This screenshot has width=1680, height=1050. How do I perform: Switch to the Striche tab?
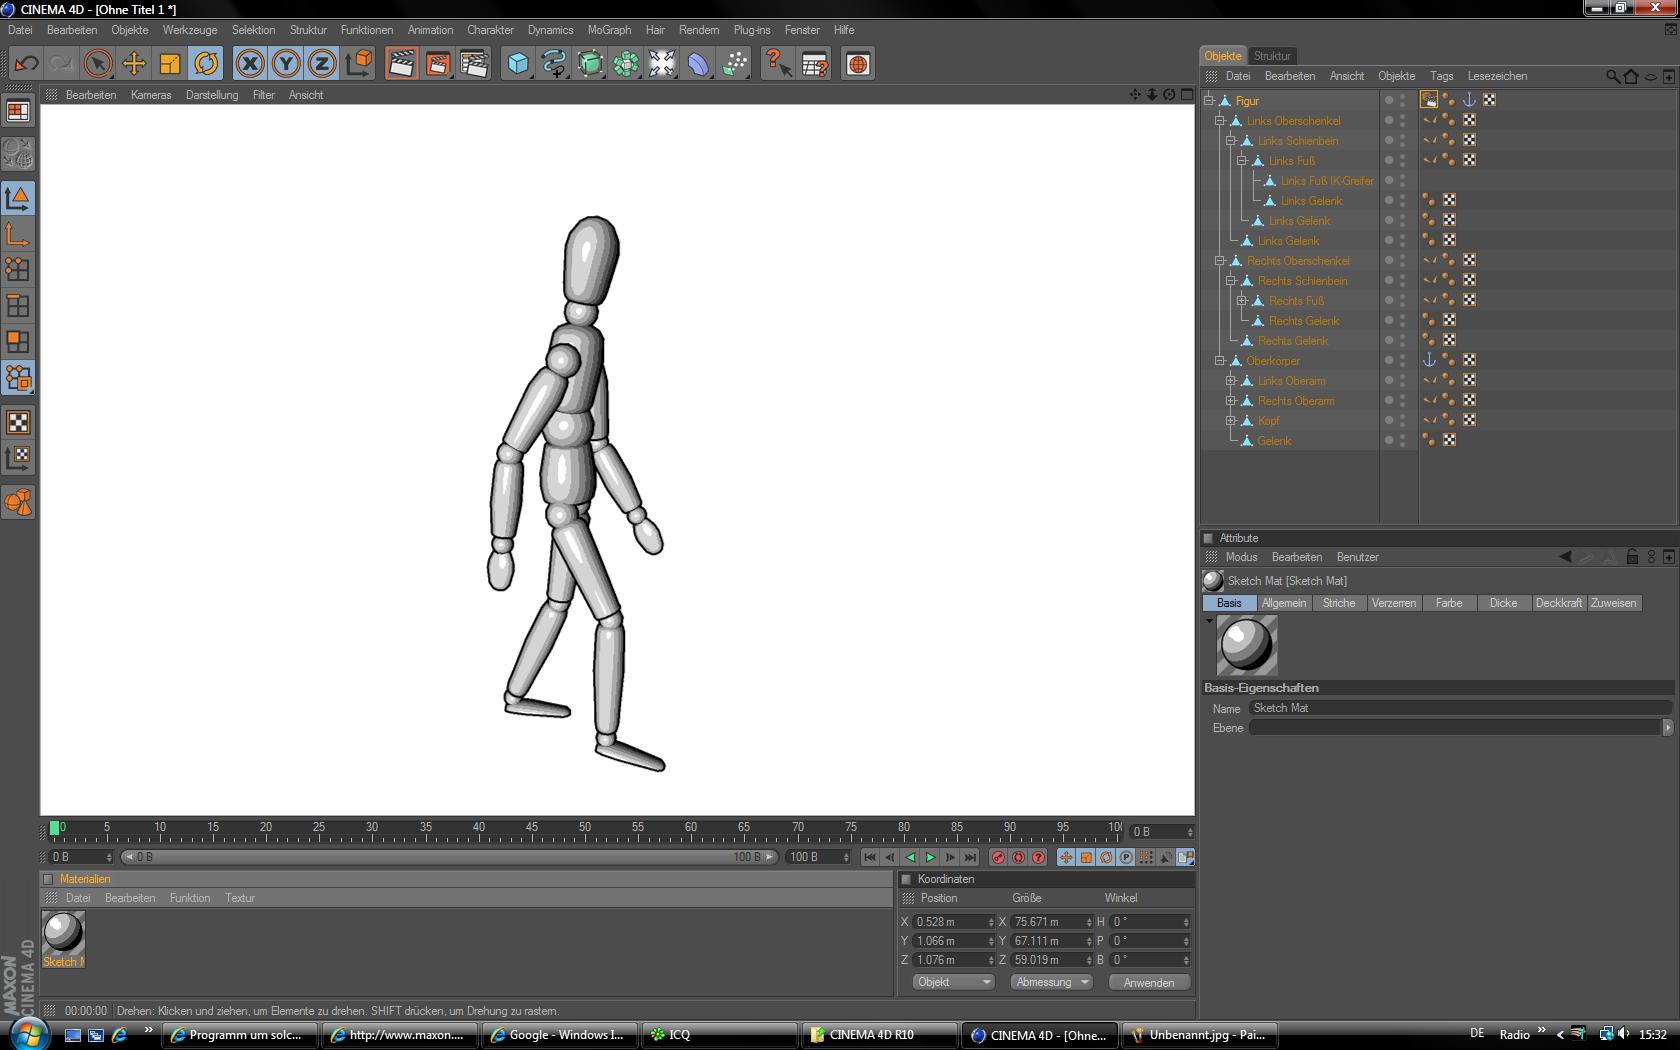pyautogui.click(x=1338, y=603)
